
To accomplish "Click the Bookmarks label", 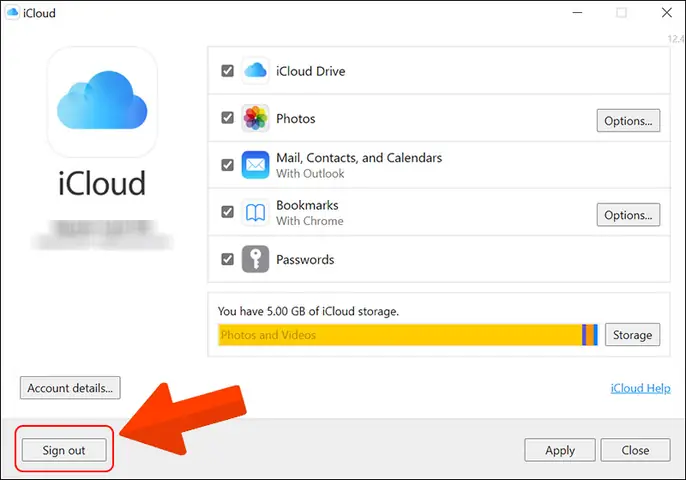I will point(307,205).
